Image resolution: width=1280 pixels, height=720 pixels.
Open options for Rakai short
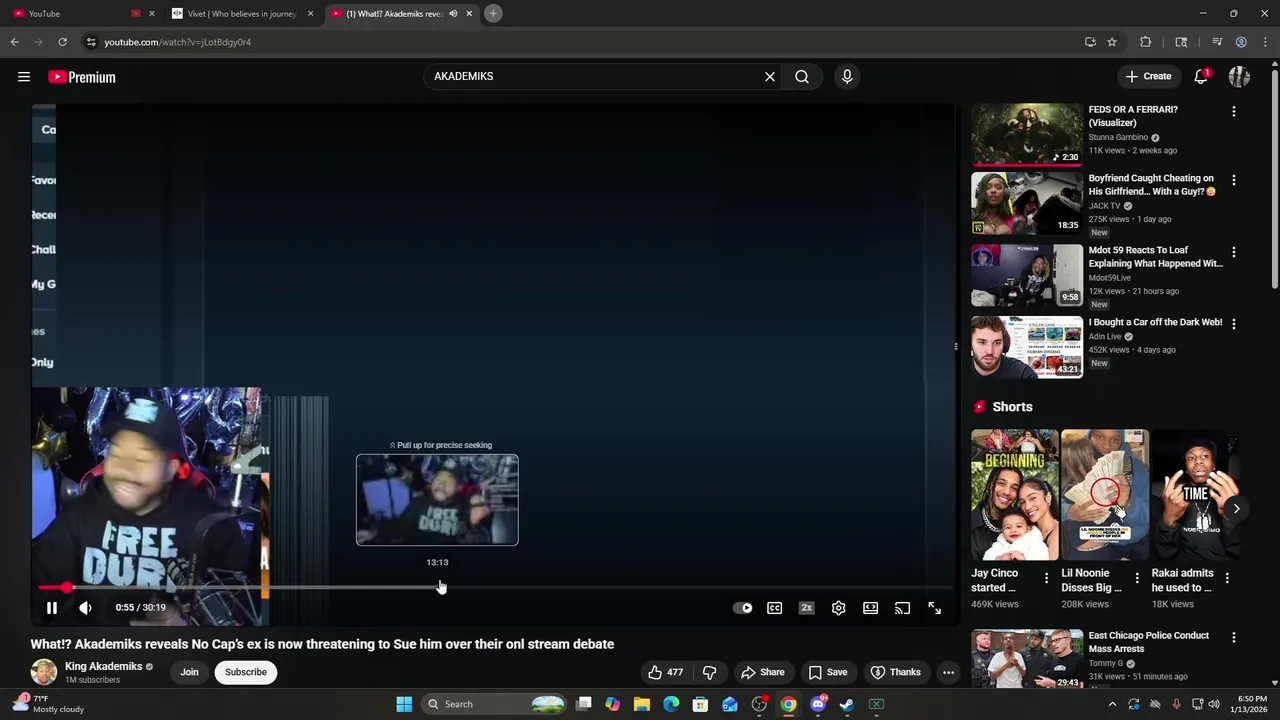[x=1227, y=578]
